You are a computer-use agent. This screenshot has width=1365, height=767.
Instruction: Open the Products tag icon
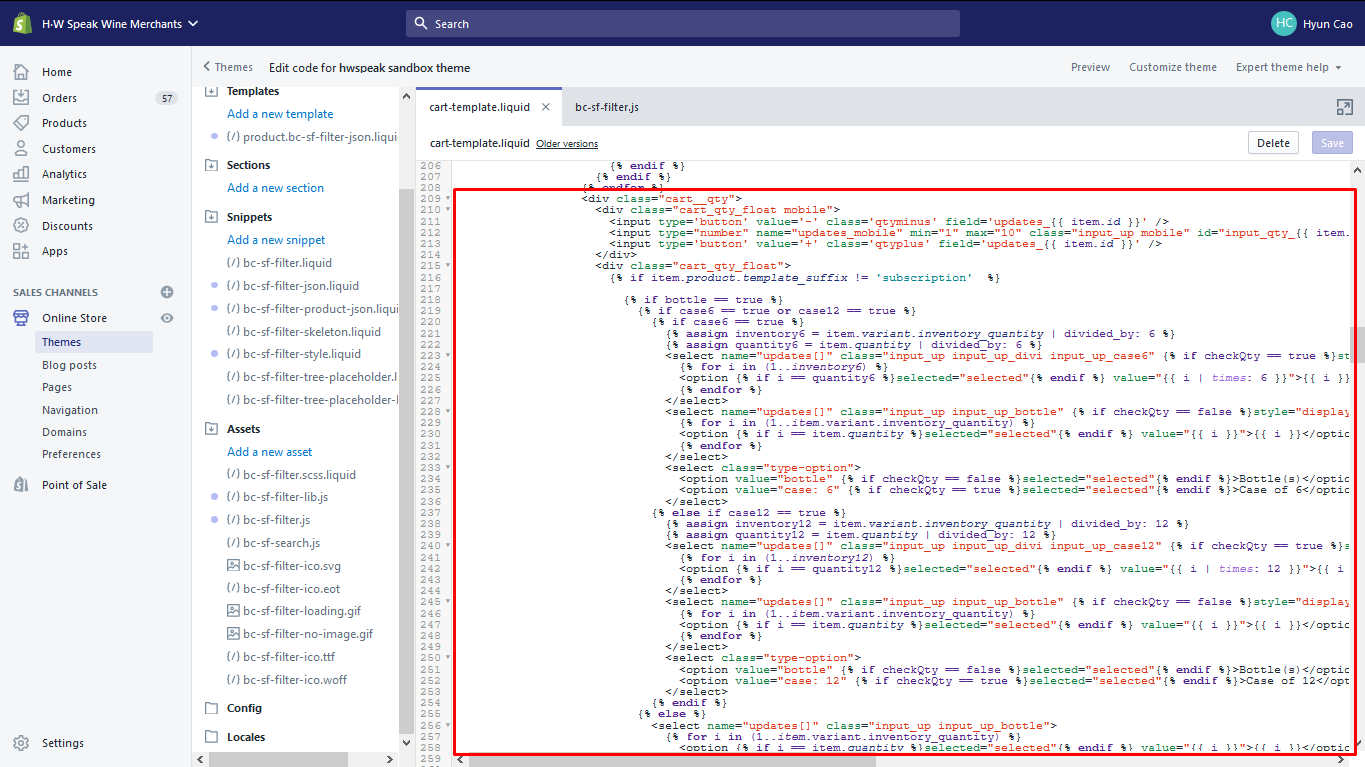click(21, 123)
